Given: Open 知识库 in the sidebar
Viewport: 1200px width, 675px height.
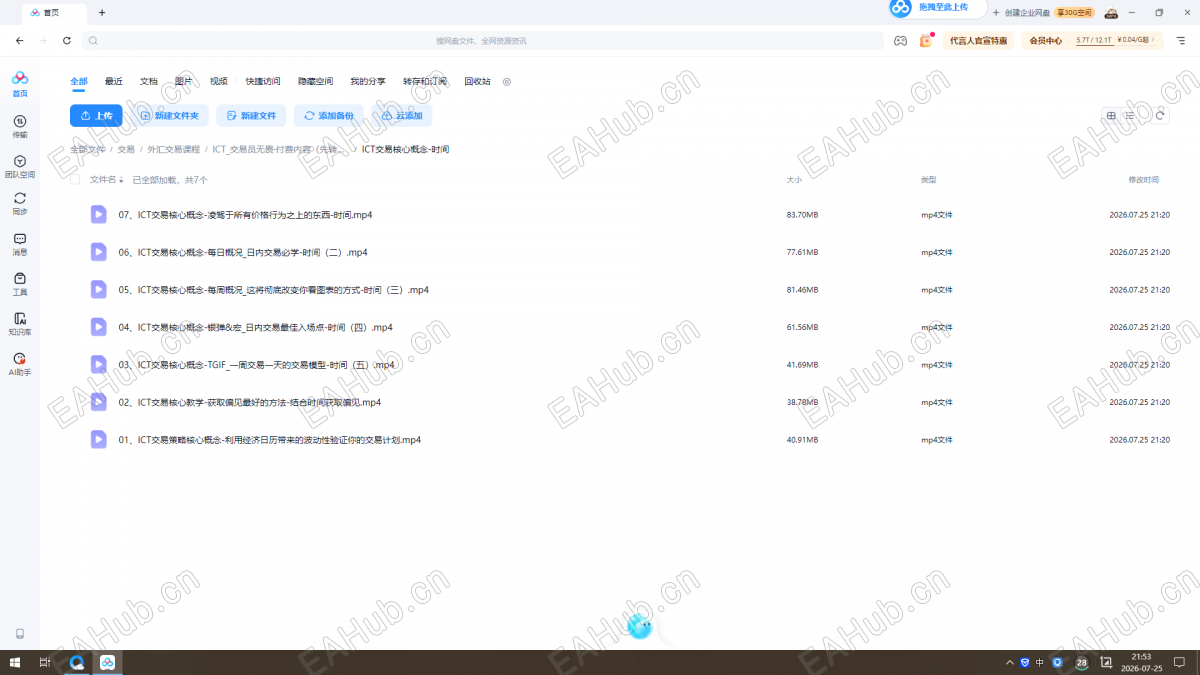Looking at the screenshot, I should coord(20,324).
